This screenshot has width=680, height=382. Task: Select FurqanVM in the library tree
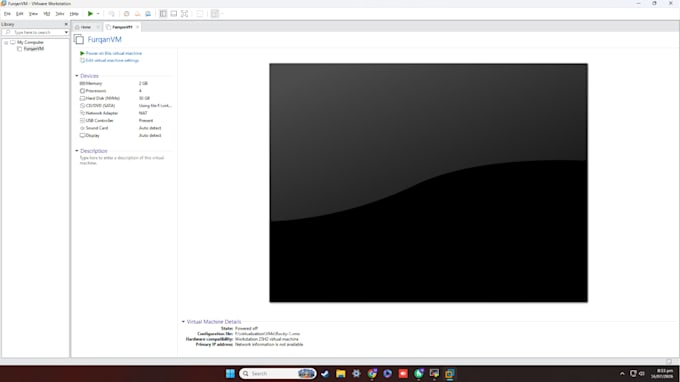[x=33, y=49]
